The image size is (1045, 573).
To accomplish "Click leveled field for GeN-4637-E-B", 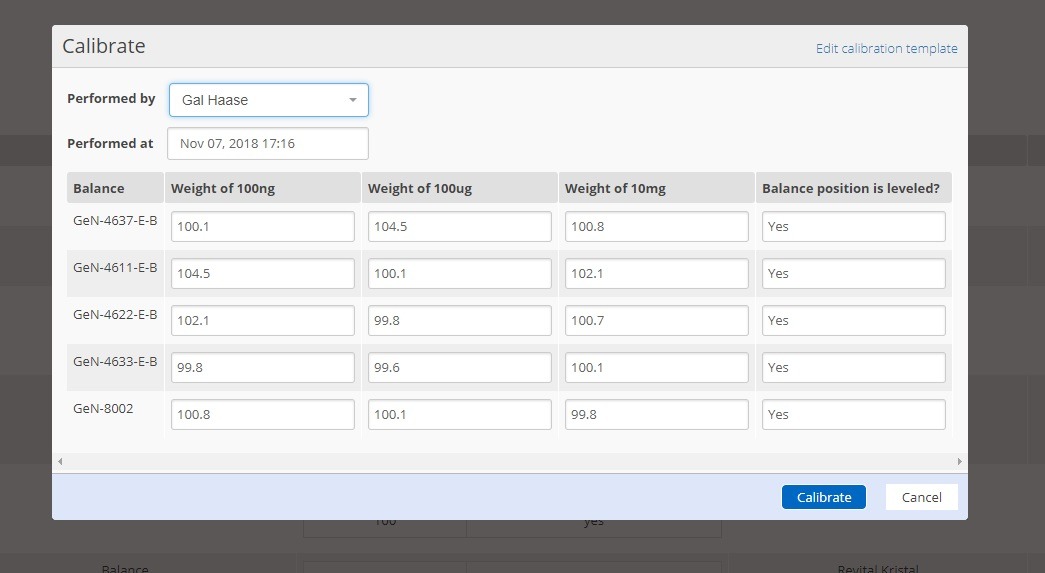I will [x=853, y=226].
